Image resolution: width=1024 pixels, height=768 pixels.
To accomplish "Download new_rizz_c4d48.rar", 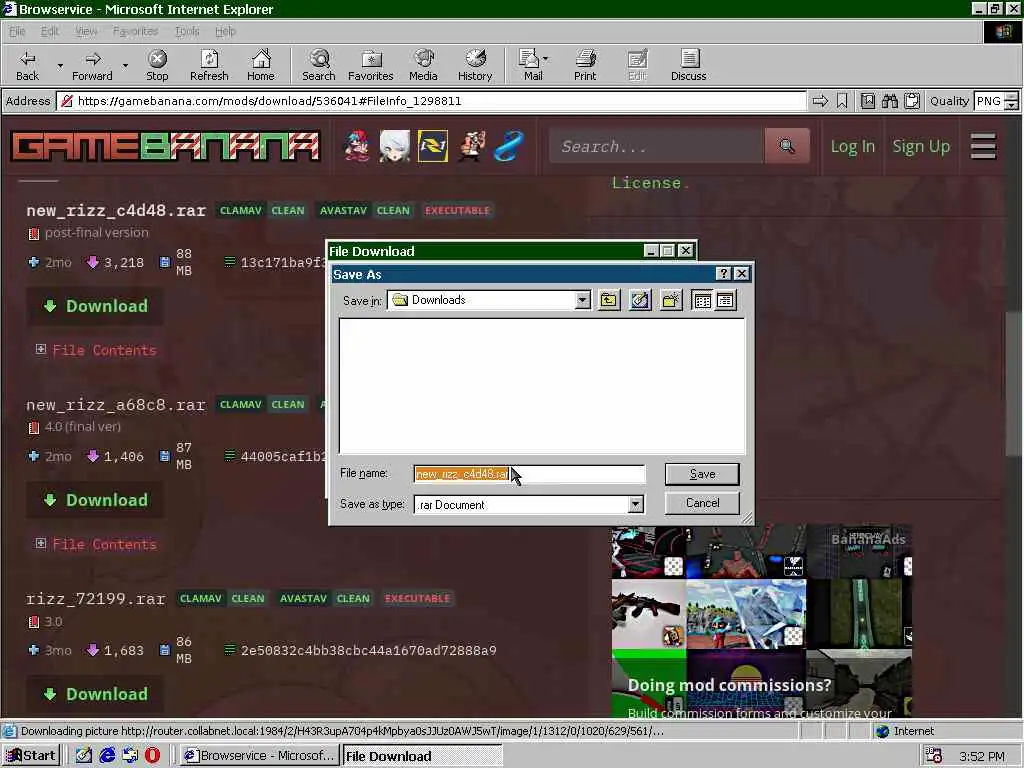I will pyautogui.click(x=95, y=306).
